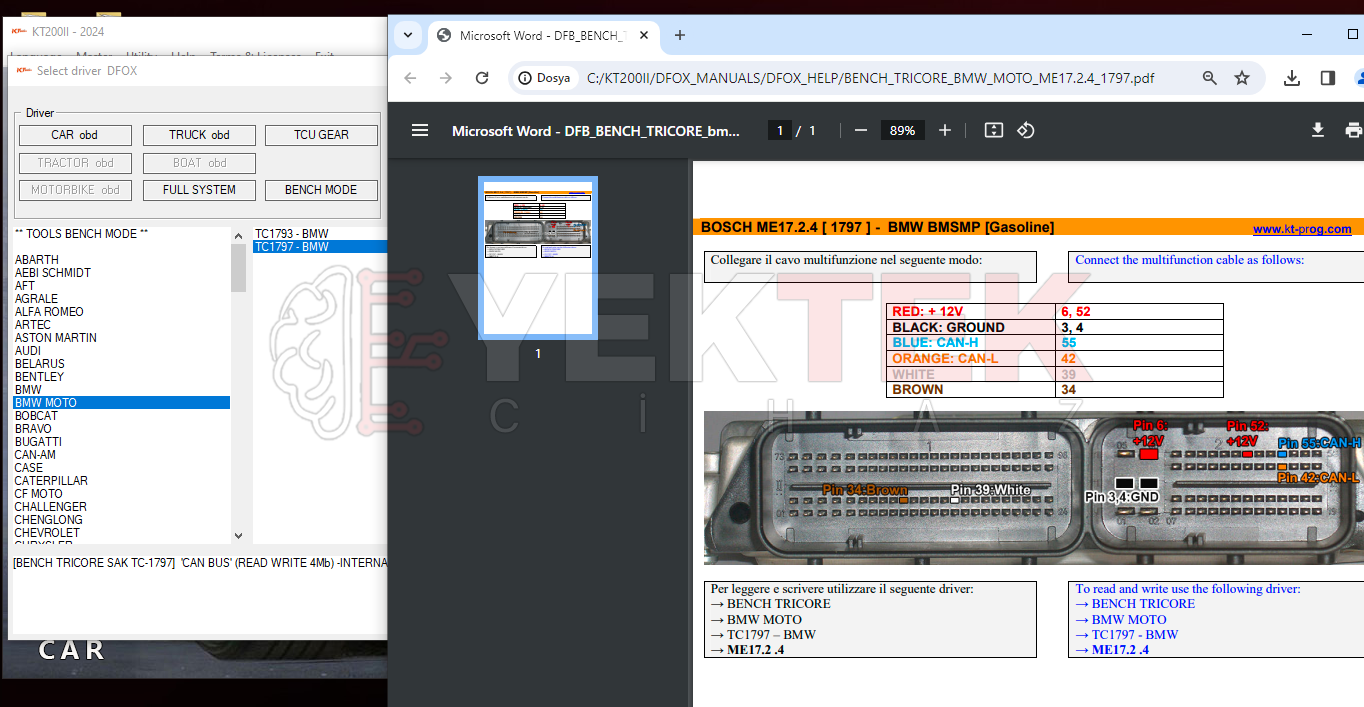Open the PDF viewer sidebar menu icon
This screenshot has width=1364, height=707.
pos(420,131)
